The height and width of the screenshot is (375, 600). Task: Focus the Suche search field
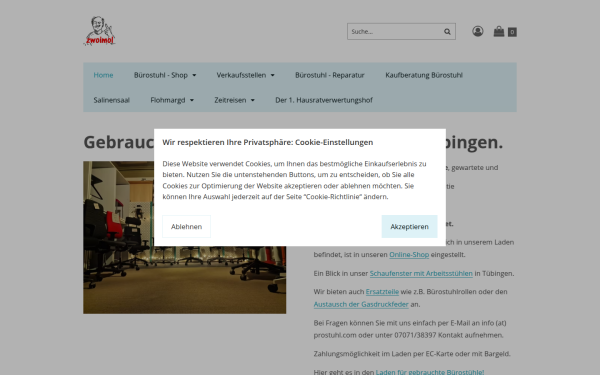coord(401,31)
